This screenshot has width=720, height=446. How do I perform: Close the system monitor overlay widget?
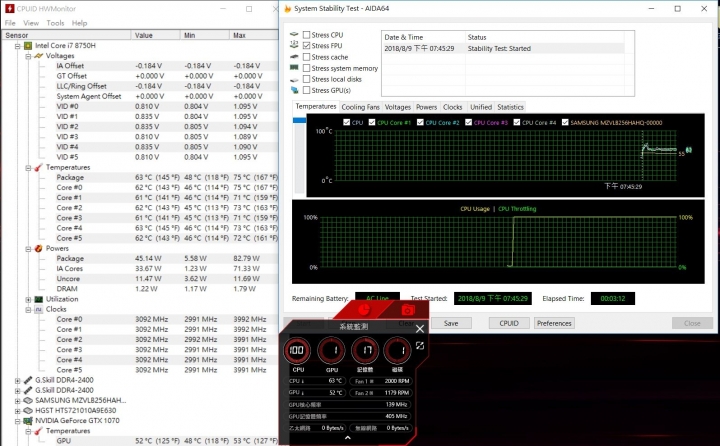(x=420, y=327)
